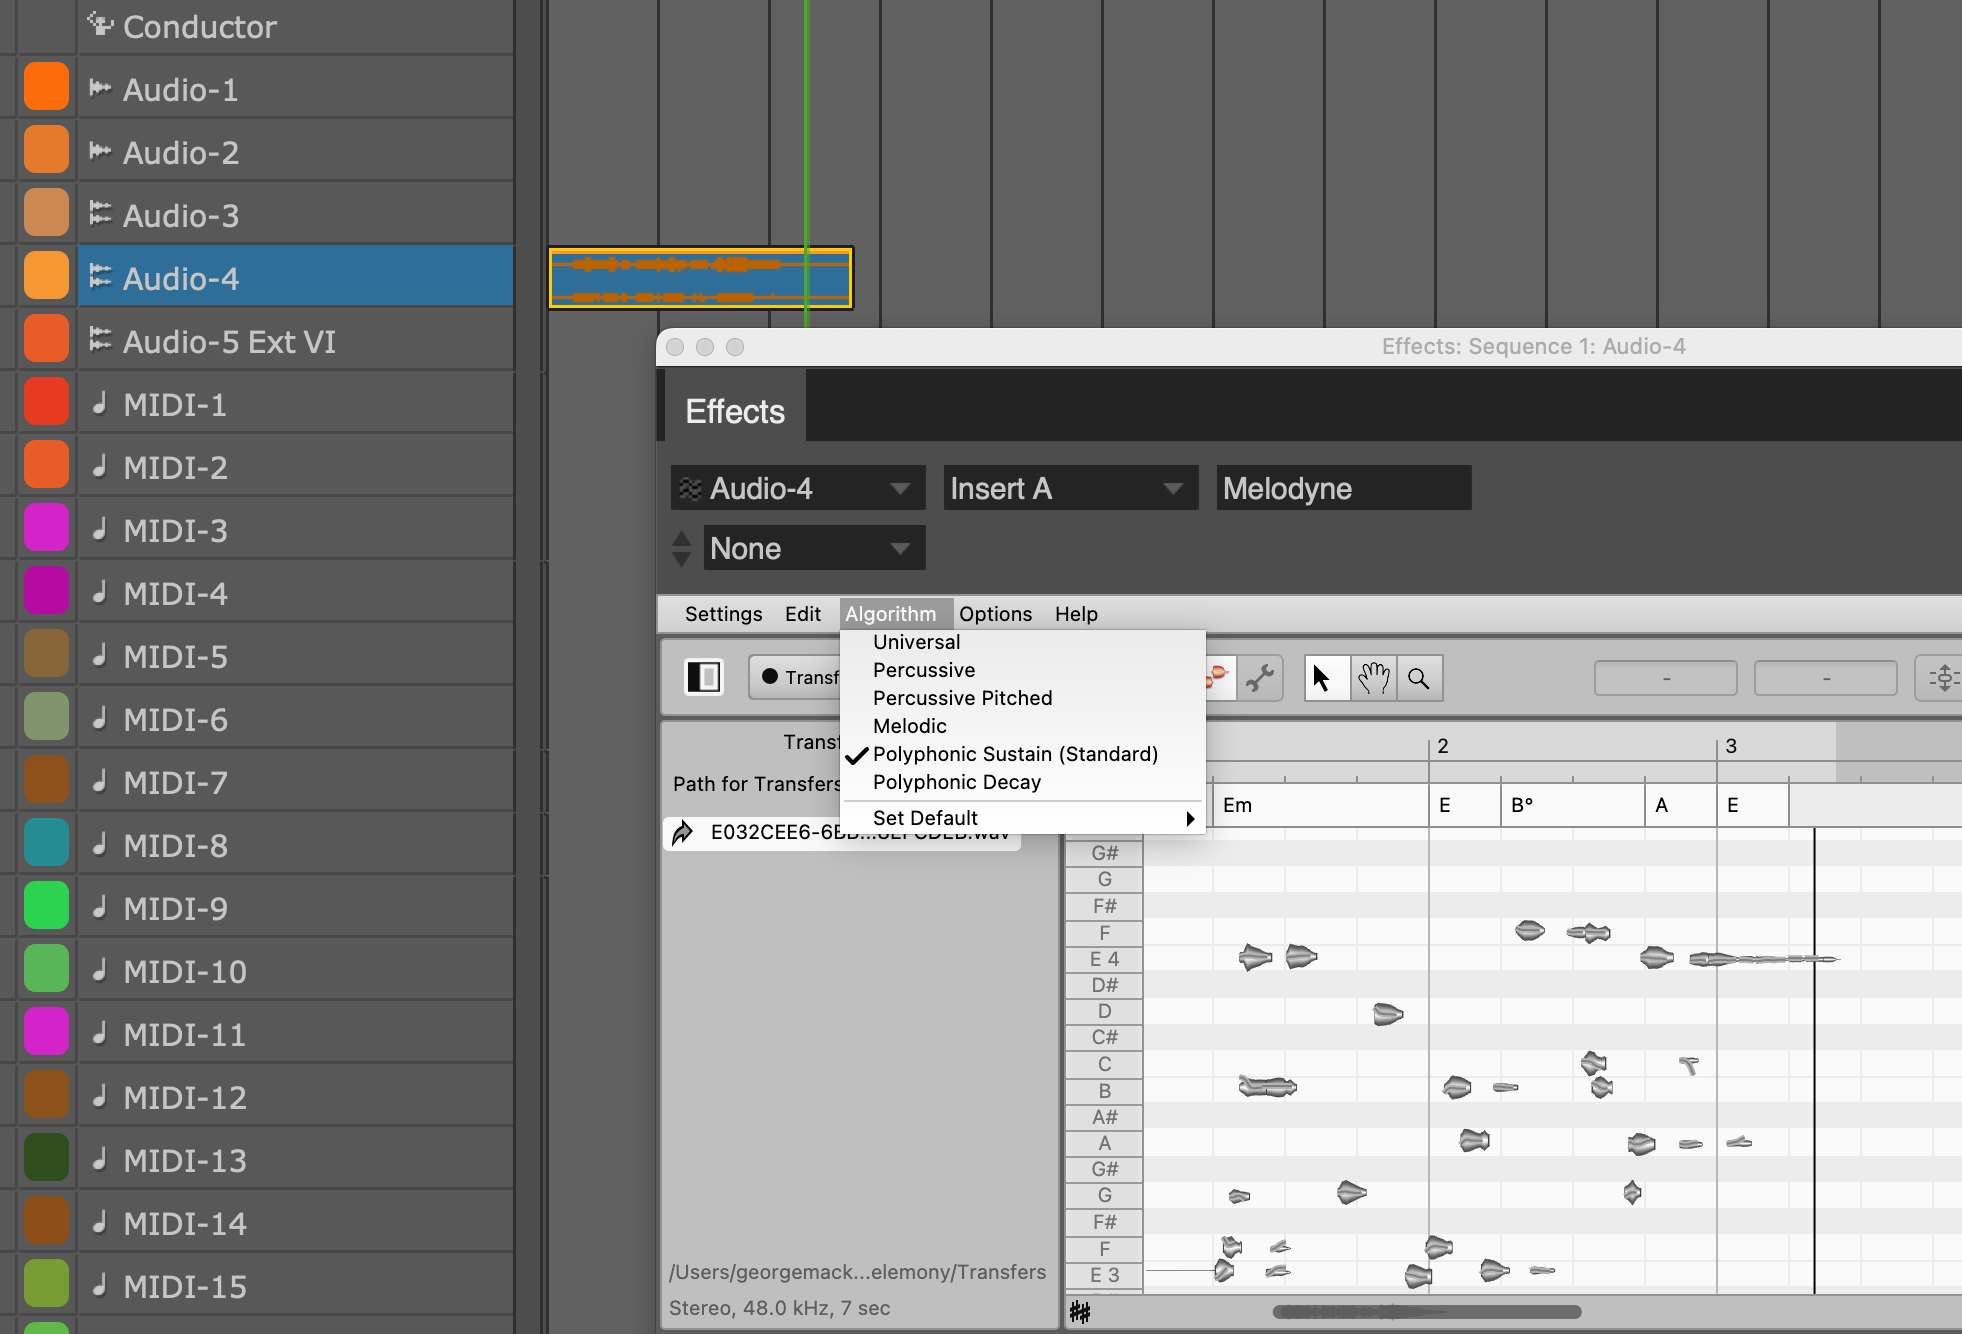
Task: Click the horizontal scrollbar in Melodyne editor
Action: point(1427,1312)
